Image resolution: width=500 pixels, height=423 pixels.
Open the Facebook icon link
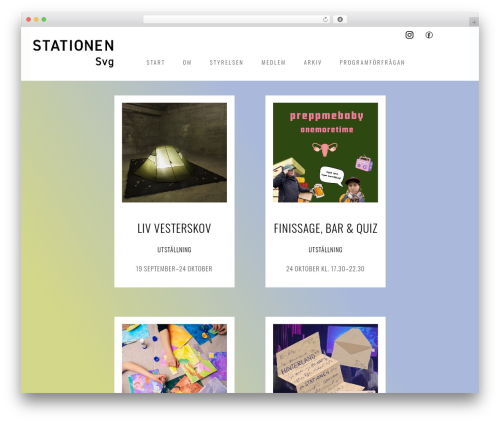pos(429,35)
